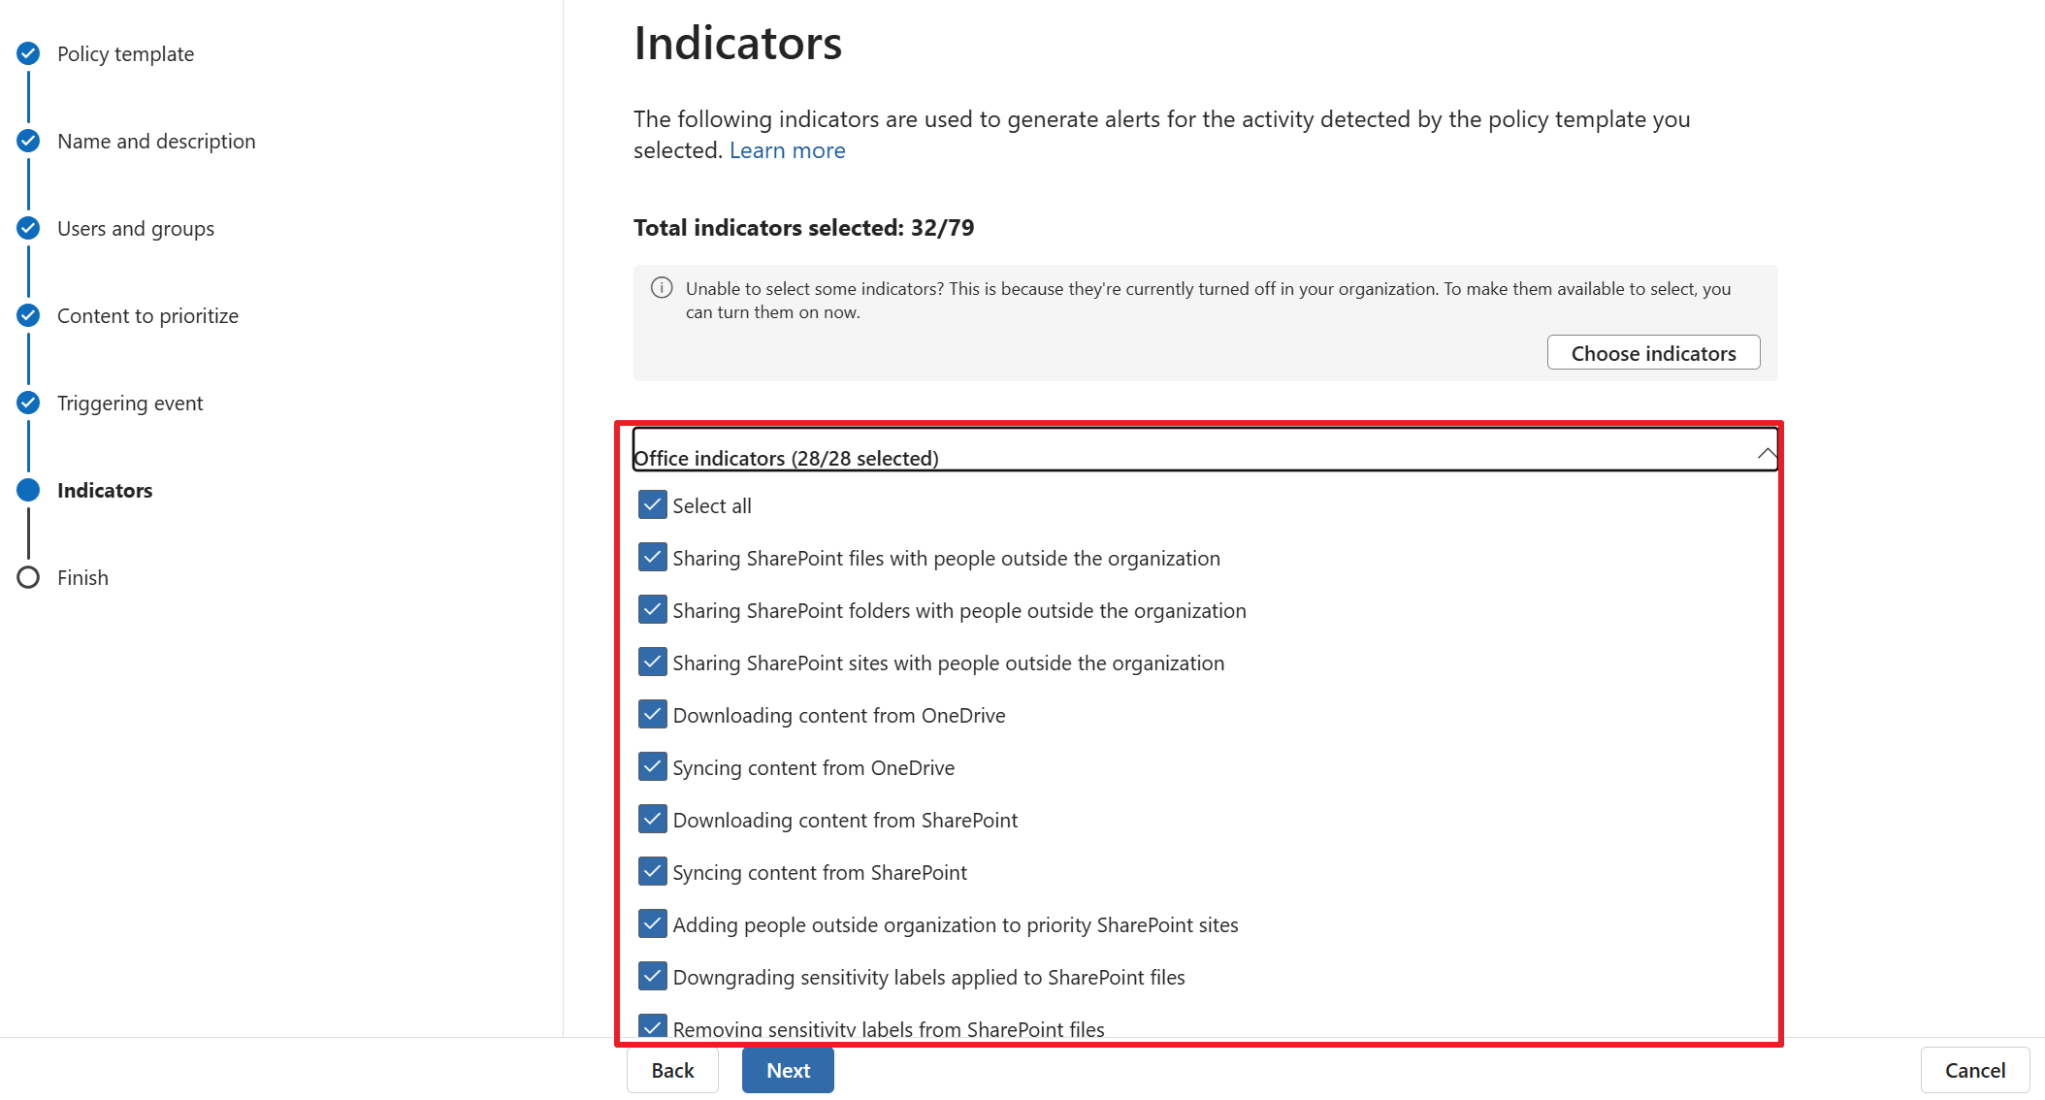Image resolution: width=2045 pixels, height=1100 pixels.
Task: Click the Choose indicators button
Action: coord(1653,352)
